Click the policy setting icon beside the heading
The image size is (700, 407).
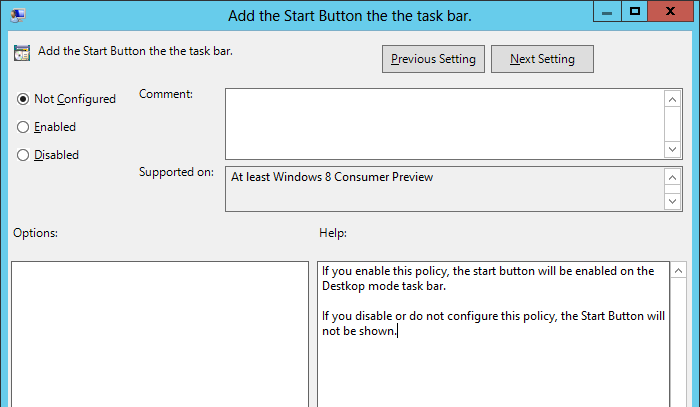click(x=22, y=52)
